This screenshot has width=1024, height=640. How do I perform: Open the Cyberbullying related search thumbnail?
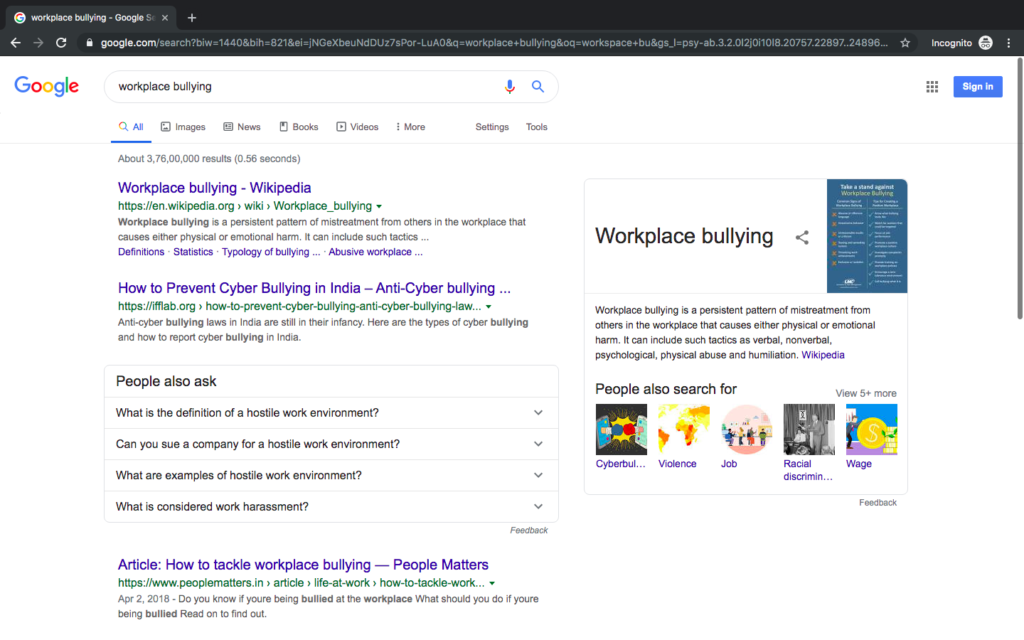click(x=621, y=429)
